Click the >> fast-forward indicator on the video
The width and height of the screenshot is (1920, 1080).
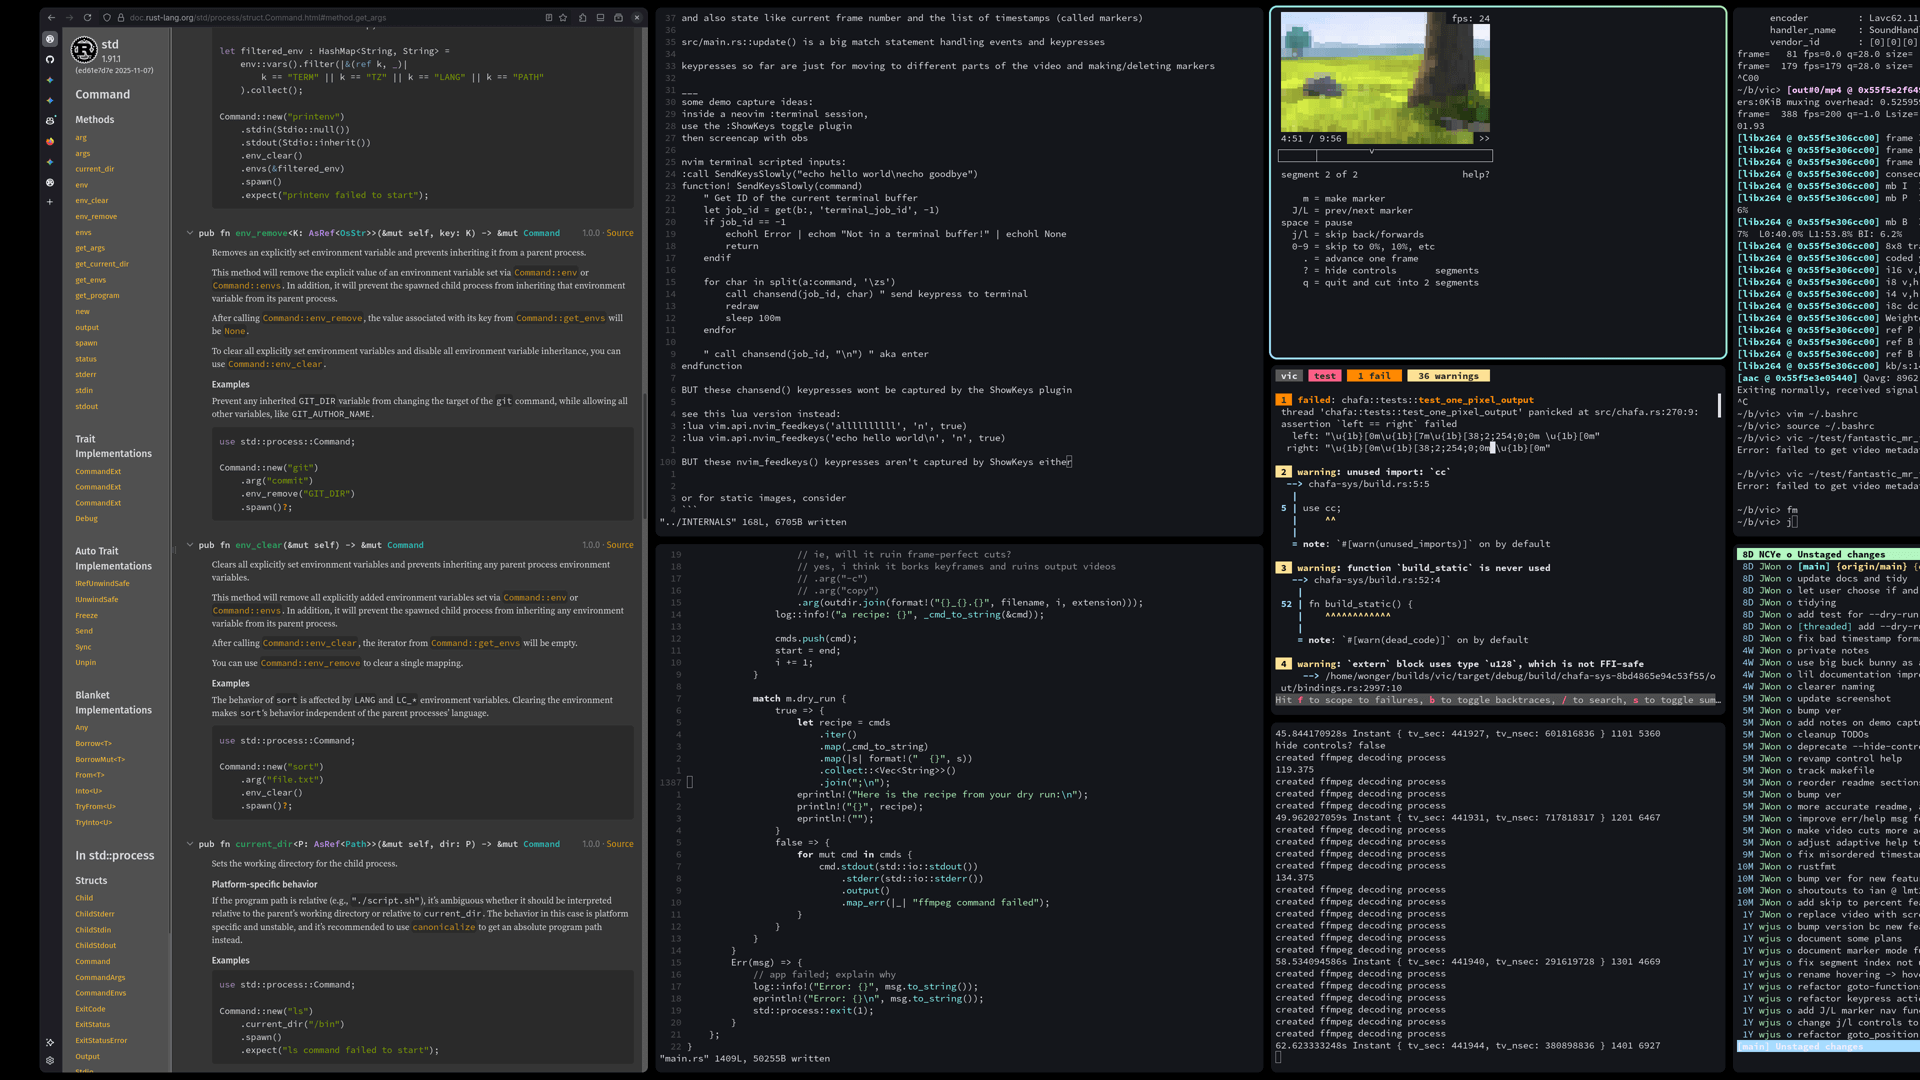(x=1483, y=139)
